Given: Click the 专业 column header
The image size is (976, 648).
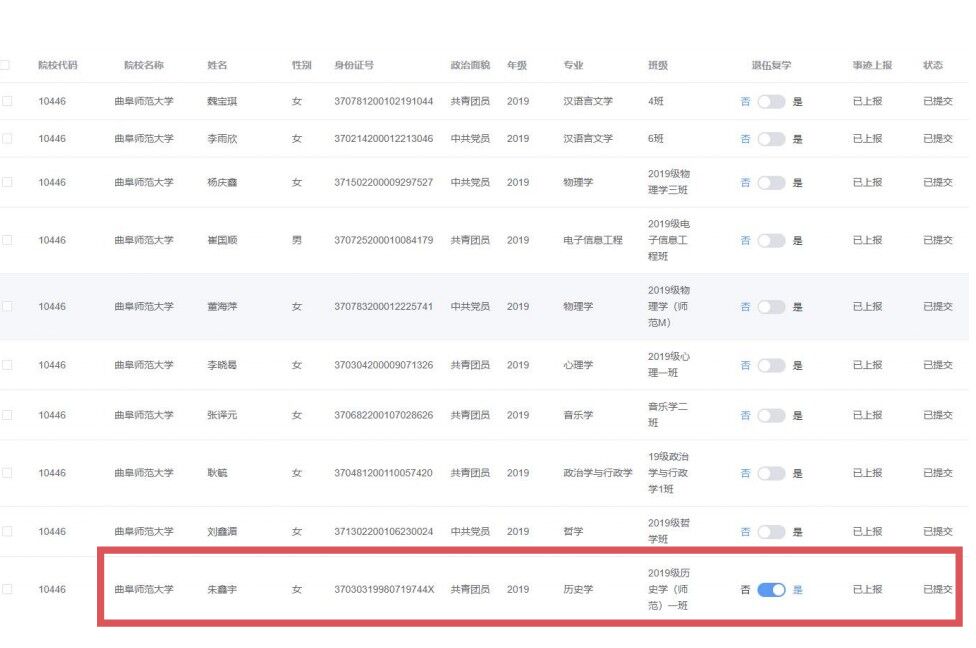Looking at the screenshot, I should [x=573, y=65].
